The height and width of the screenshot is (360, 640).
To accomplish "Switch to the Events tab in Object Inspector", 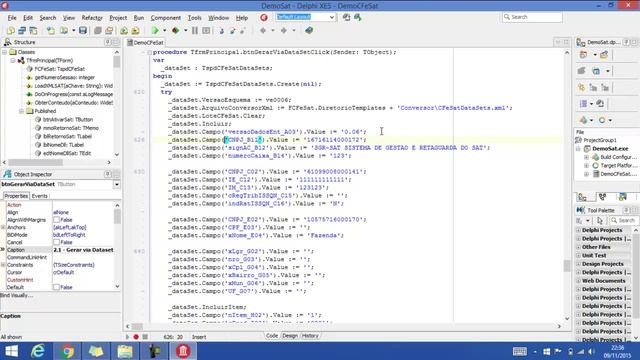I will (40, 196).
